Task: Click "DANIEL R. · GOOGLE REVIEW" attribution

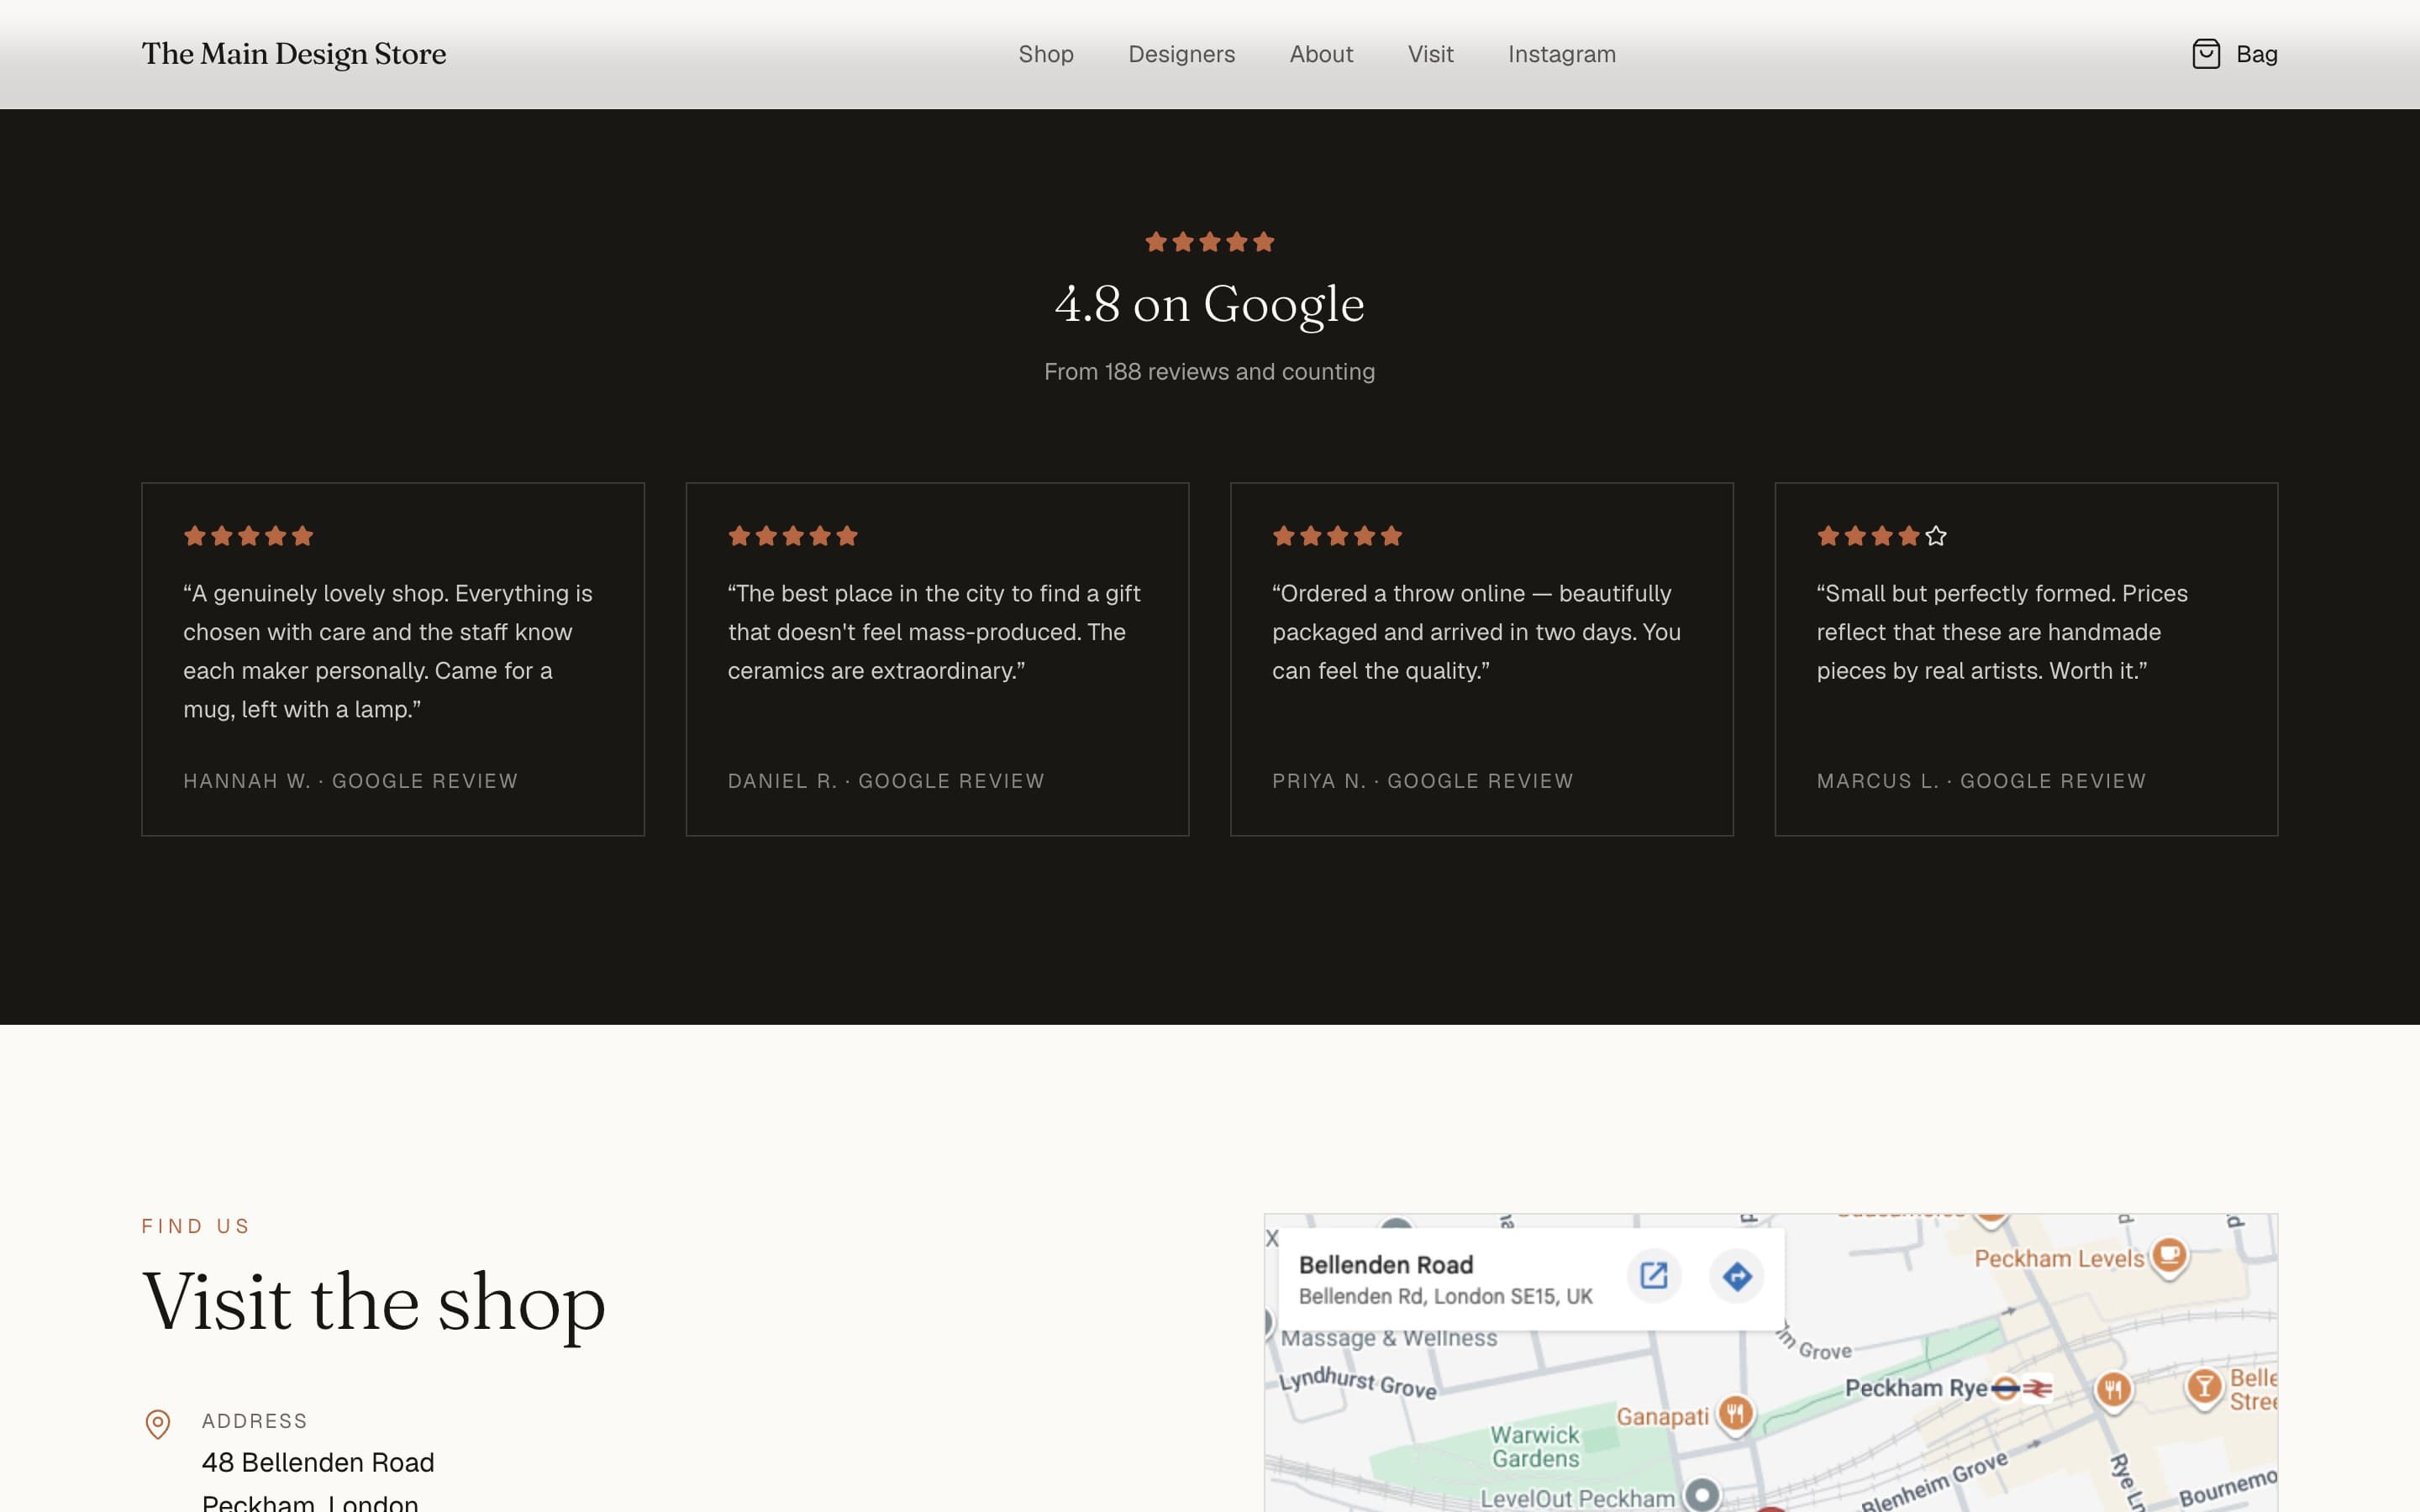Action: pyautogui.click(x=886, y=781)
